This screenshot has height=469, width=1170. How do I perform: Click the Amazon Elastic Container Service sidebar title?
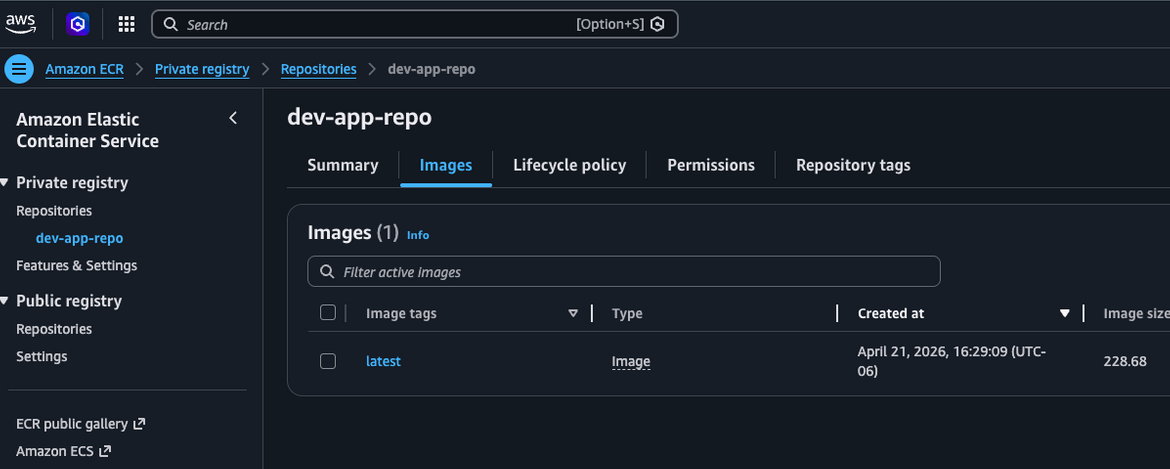(x=87, y=130)
